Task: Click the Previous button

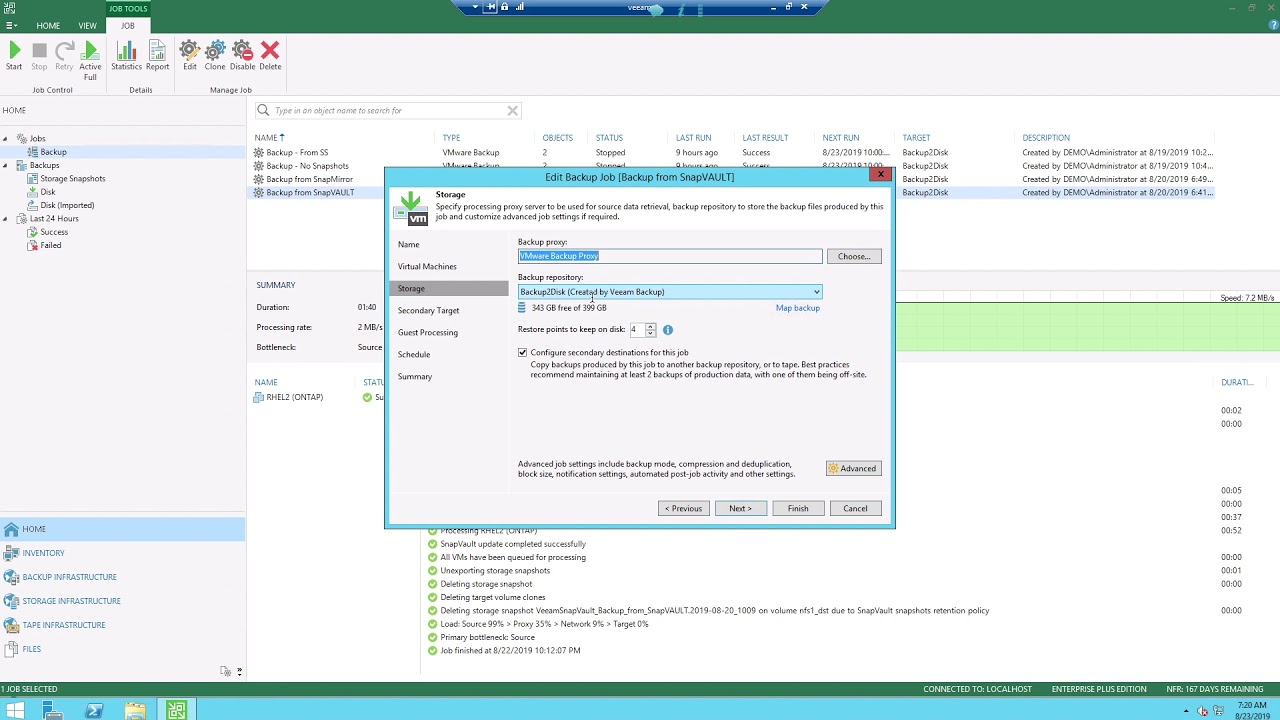Action: click(x=684, y=509)
